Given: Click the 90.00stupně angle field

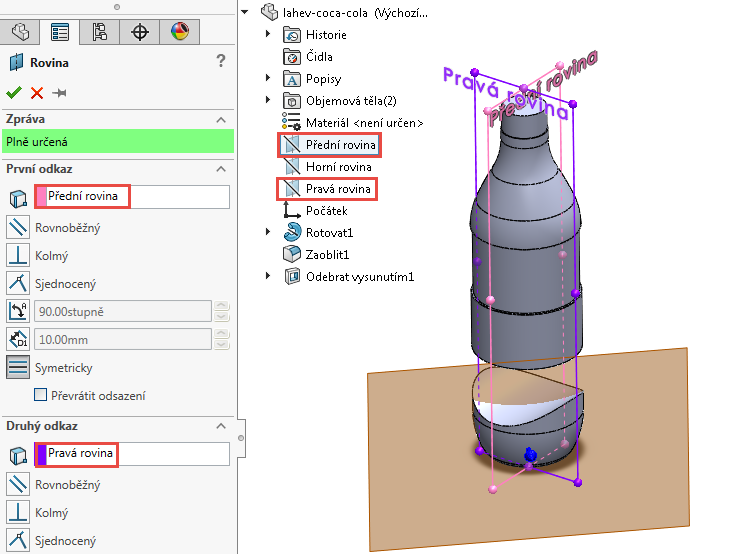Looking at the screenshot, I should pos(122,311).
